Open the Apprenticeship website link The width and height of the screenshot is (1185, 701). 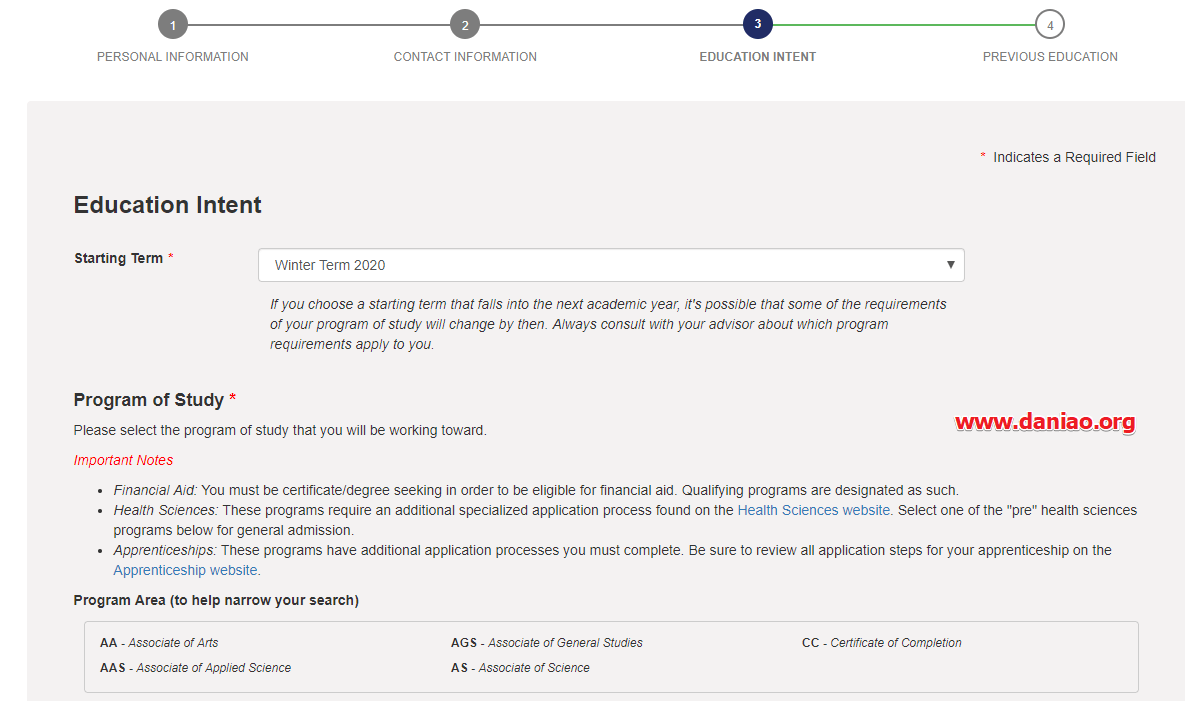point(186,570)
